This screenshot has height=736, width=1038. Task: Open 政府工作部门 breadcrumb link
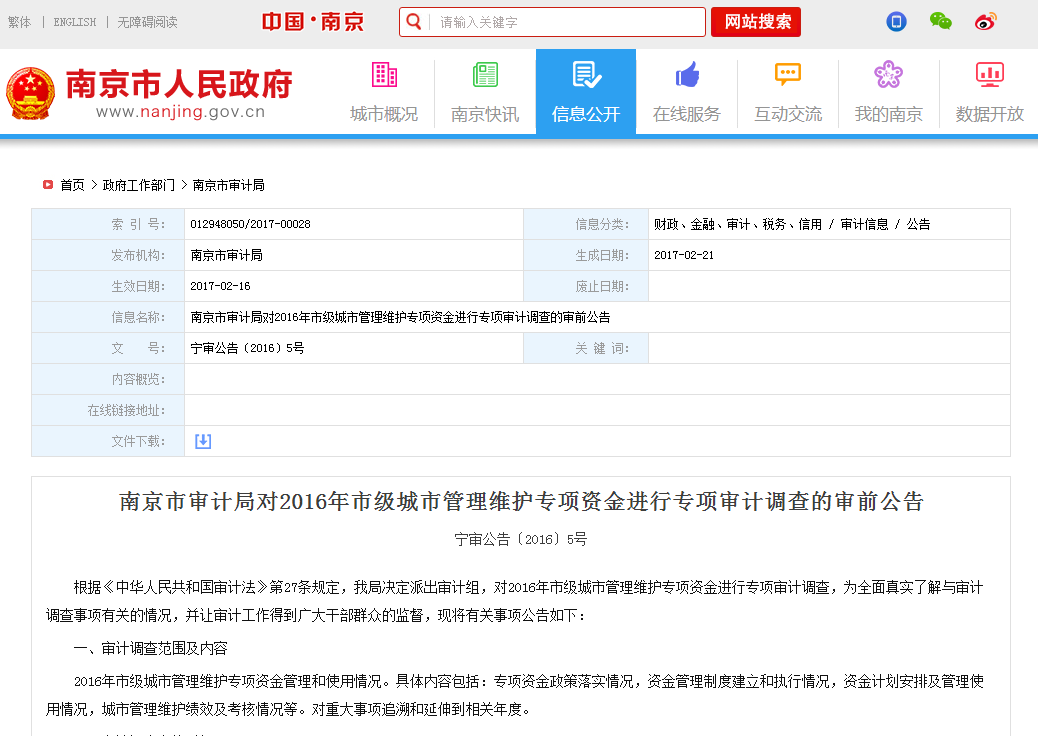click(138, 185)
